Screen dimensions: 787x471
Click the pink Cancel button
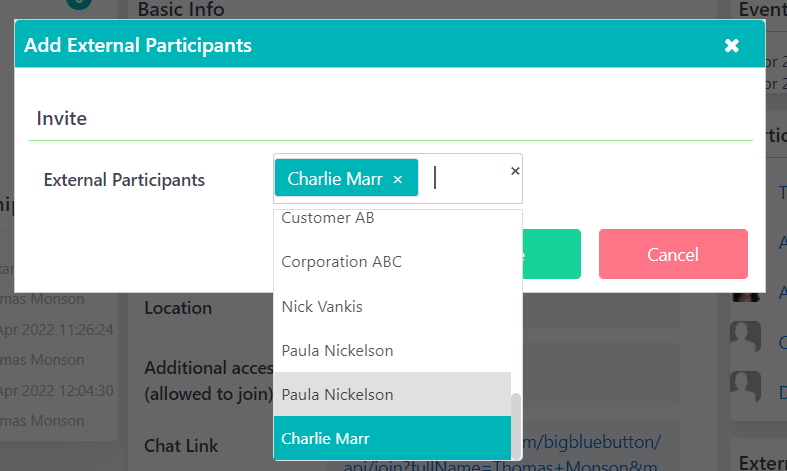(x=673, y=254)
